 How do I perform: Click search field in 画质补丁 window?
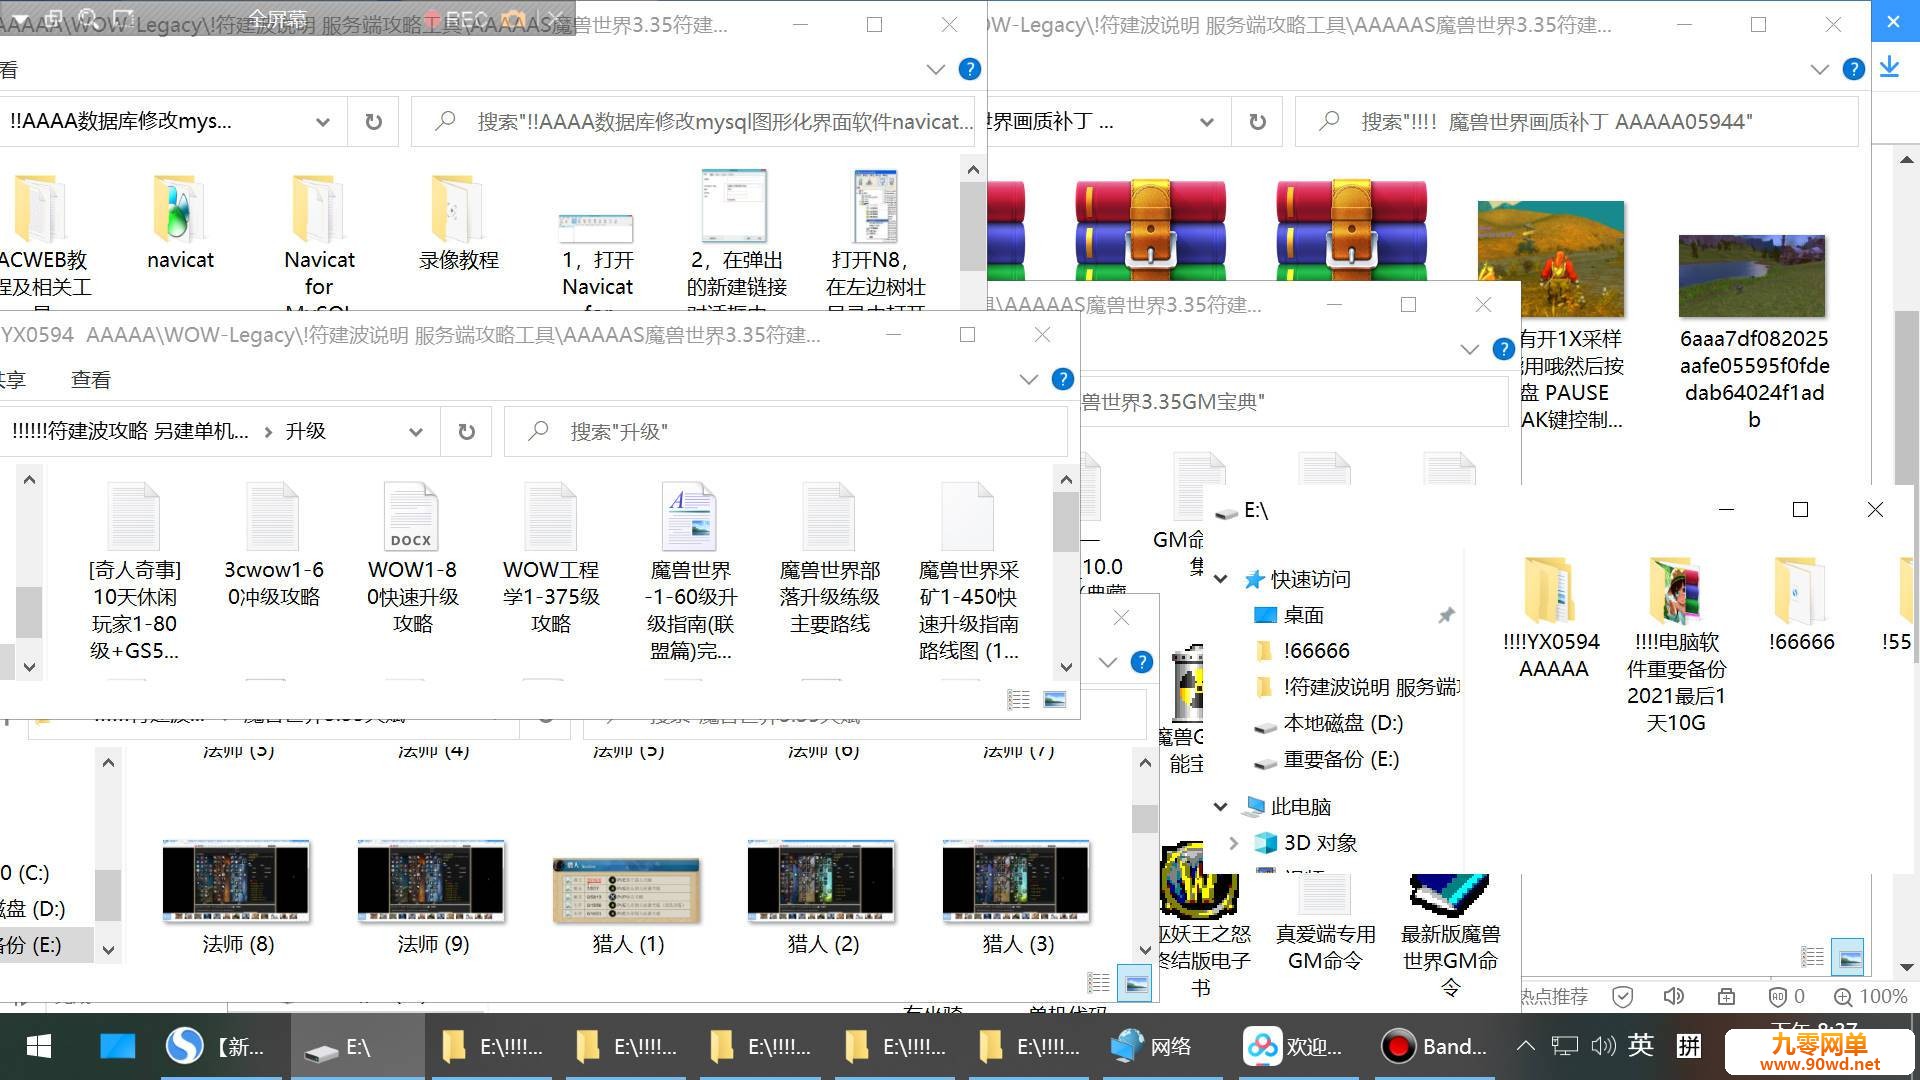(1576, 121)
